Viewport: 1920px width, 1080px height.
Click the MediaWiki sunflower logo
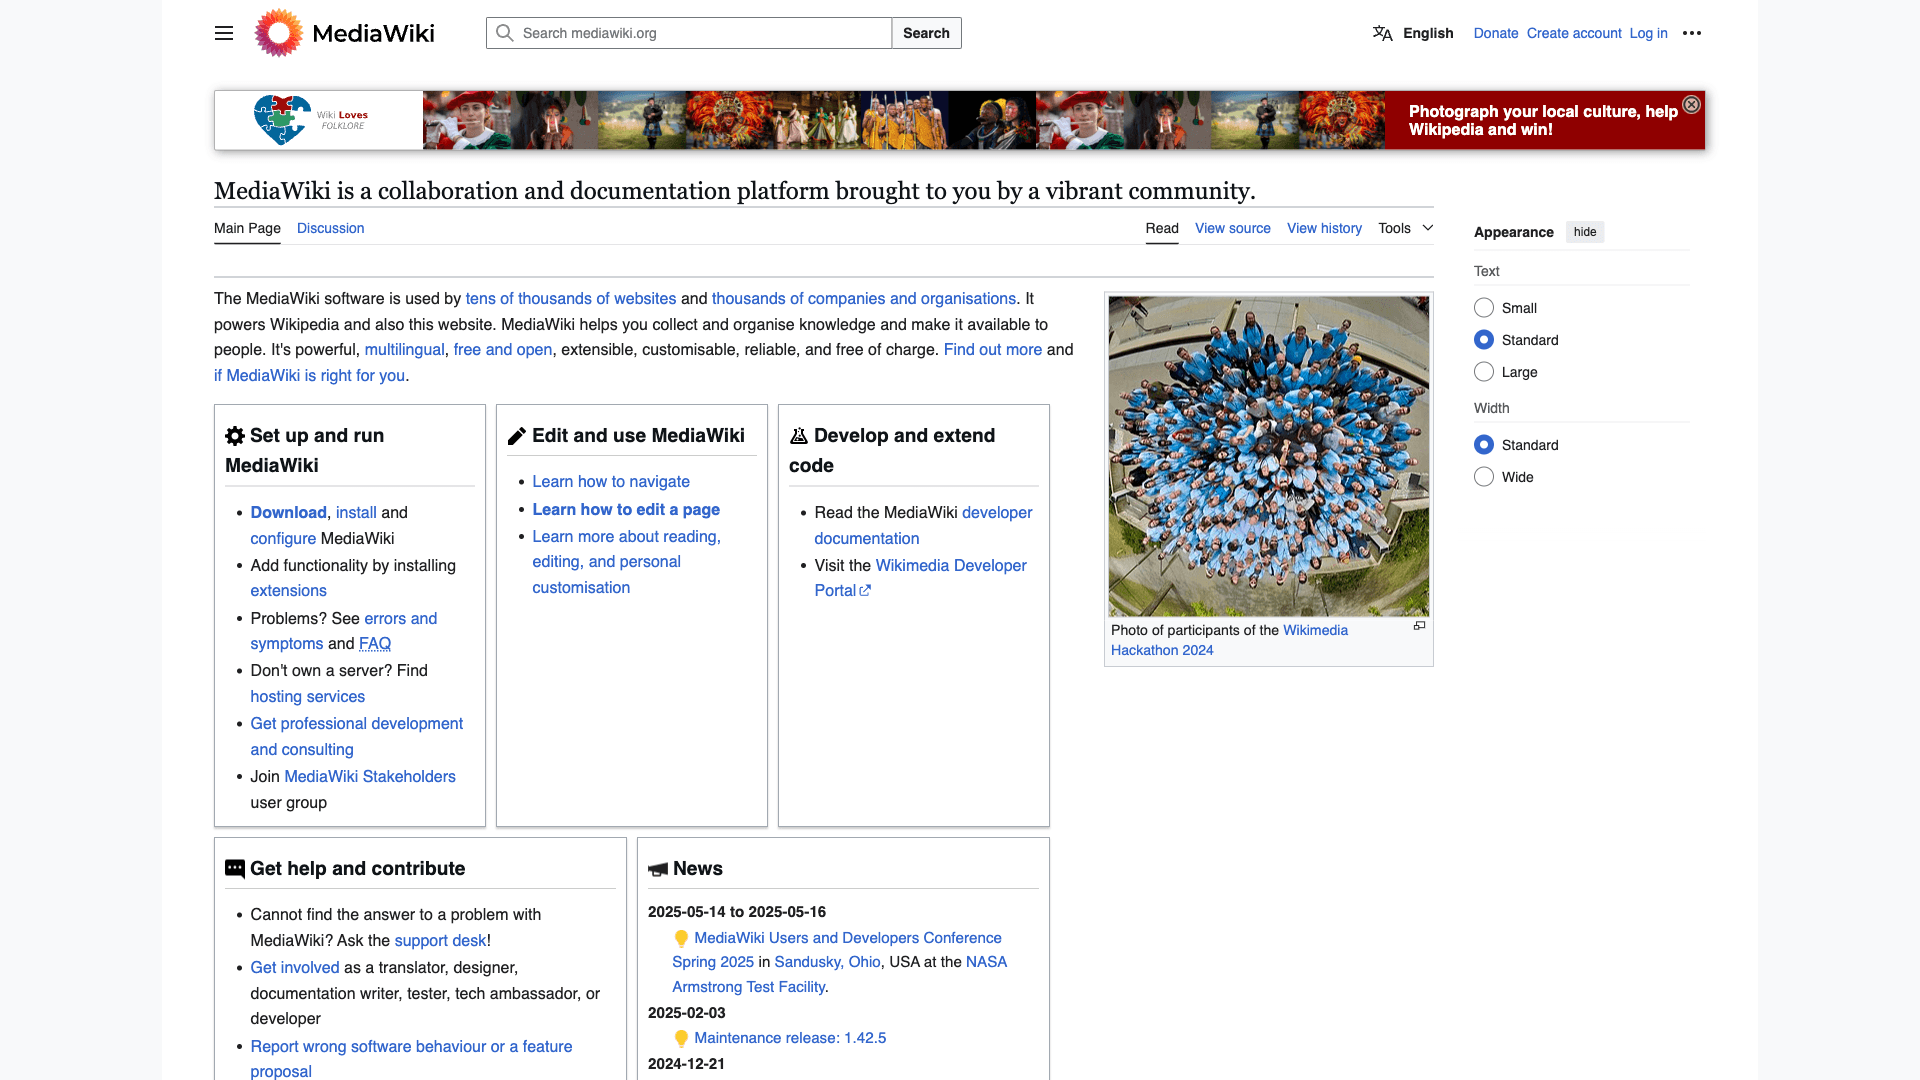279,33
